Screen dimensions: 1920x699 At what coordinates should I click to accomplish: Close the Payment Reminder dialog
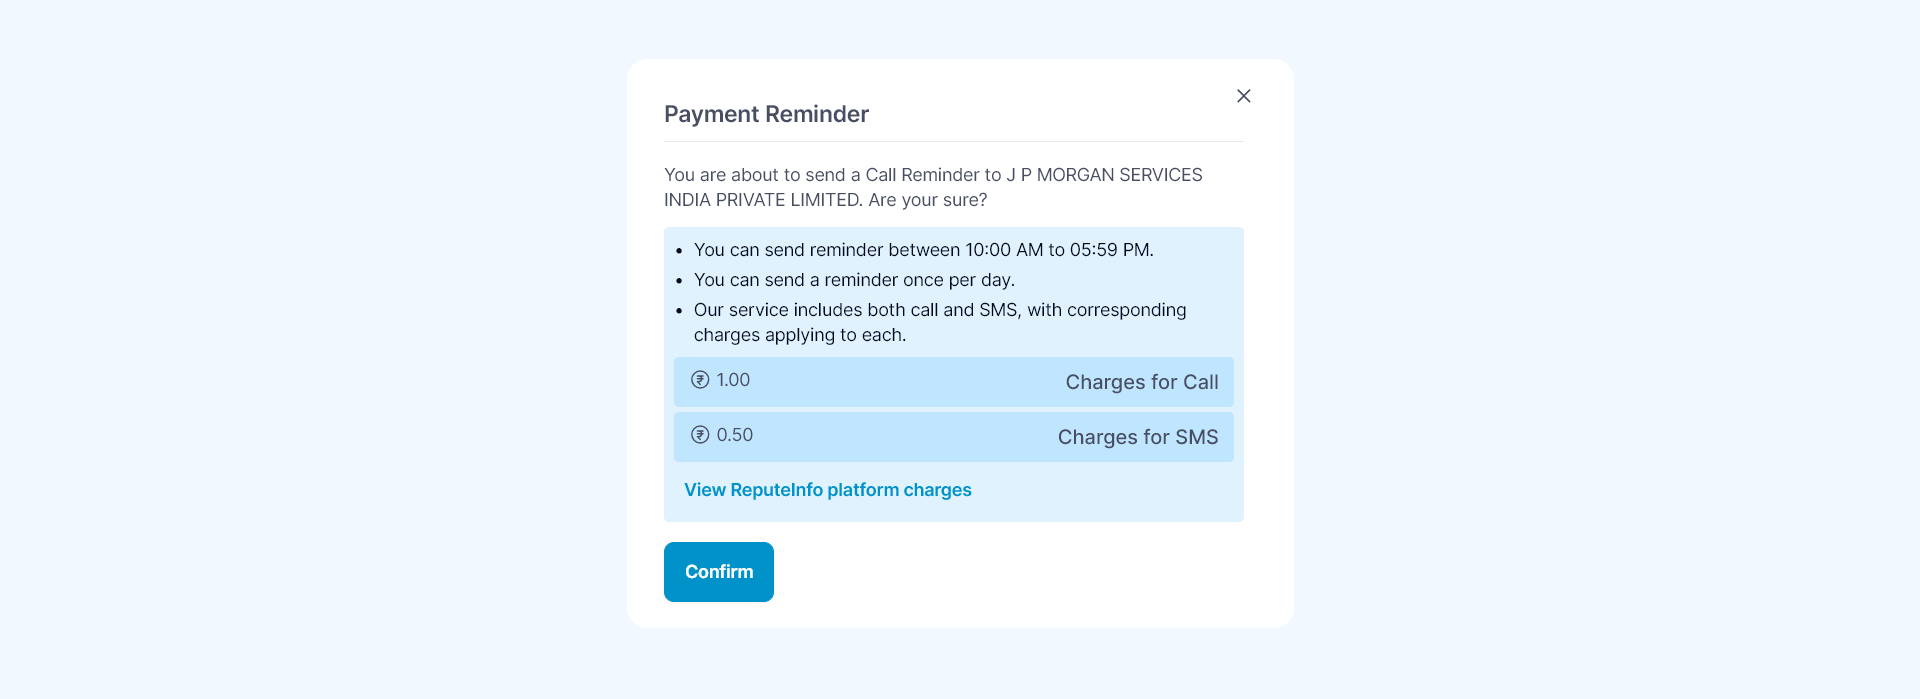(x=1243, y=96)
